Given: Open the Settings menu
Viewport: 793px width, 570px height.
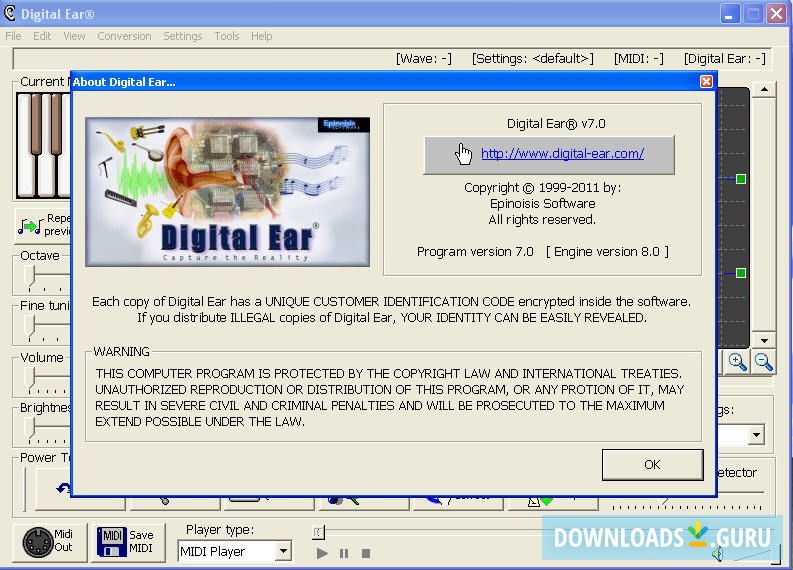Looking at the screenshot, I should [x=183, y=36].
